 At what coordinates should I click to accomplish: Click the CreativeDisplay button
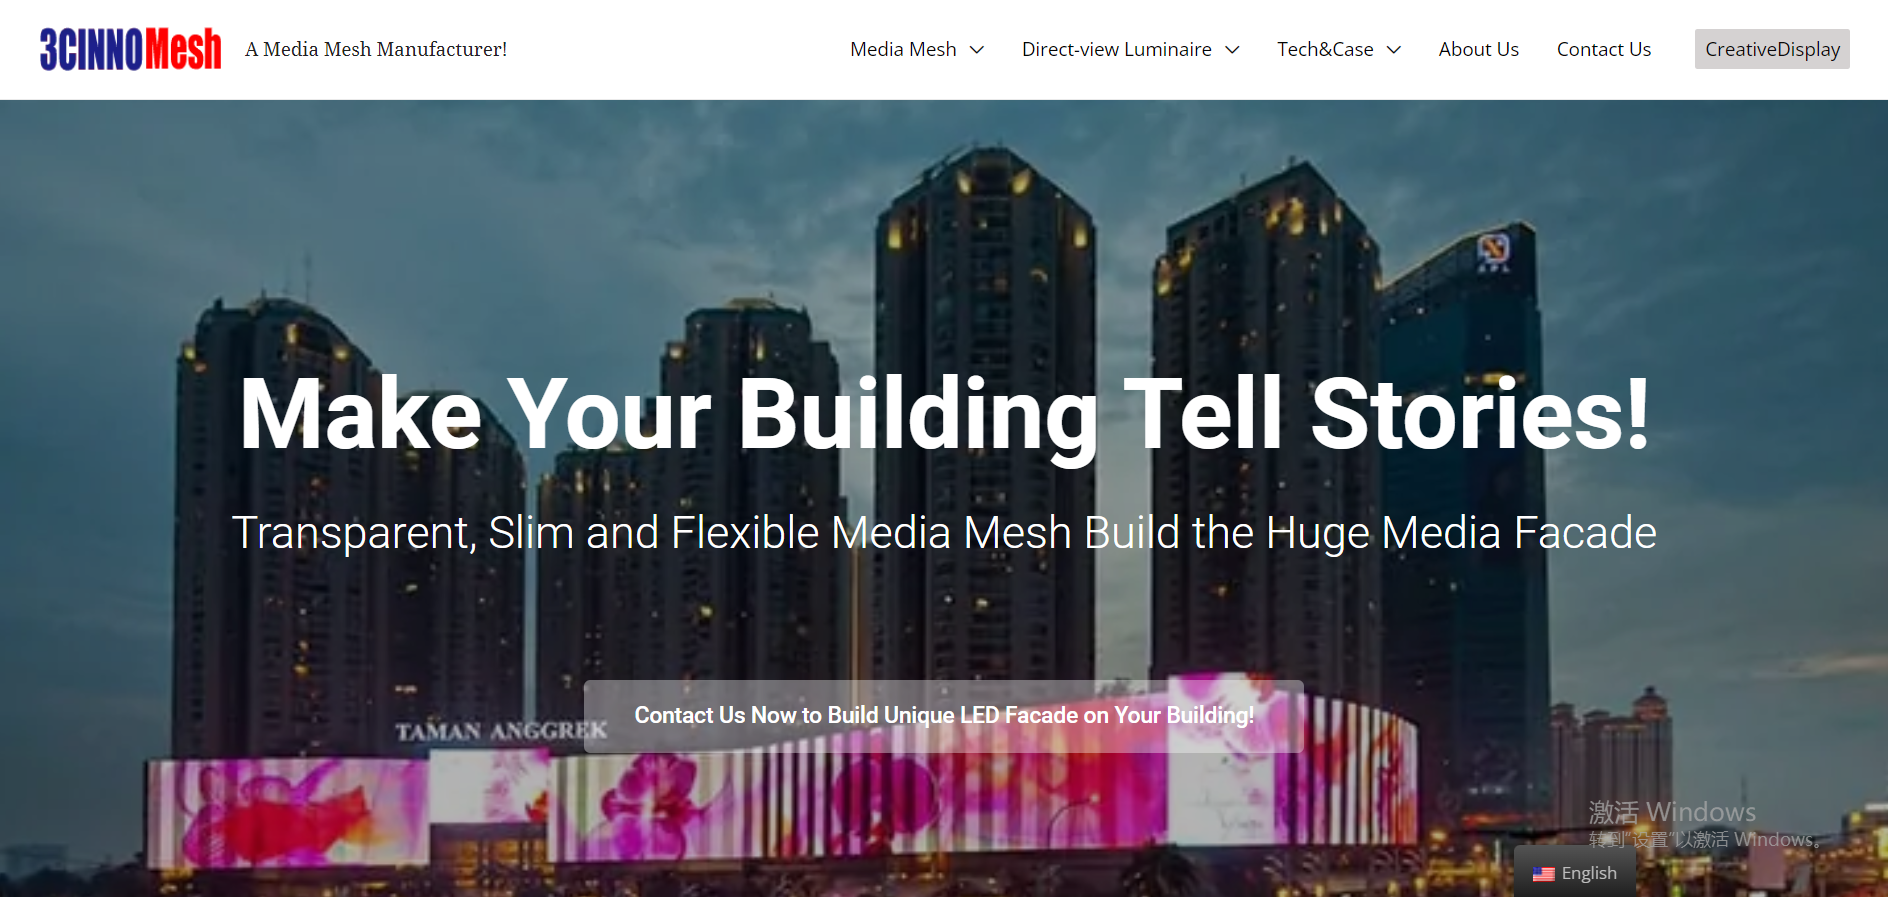point(1772,49)
